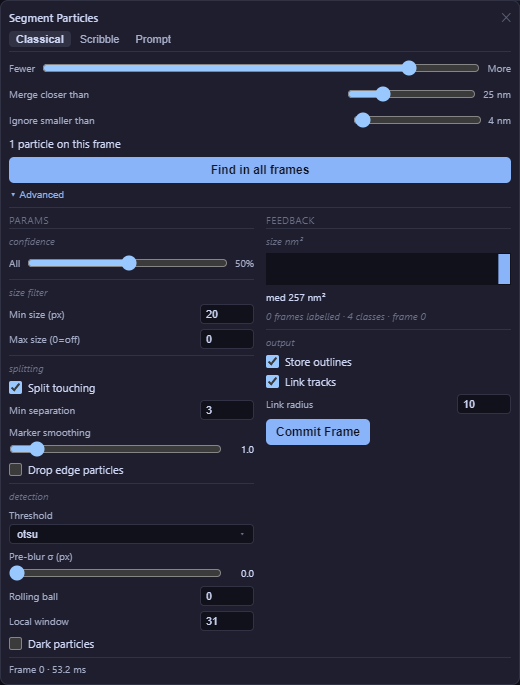The width and height of the screenshot is (520, 685).
Task: Click Find in all frames button
Action: click(260, 170)
